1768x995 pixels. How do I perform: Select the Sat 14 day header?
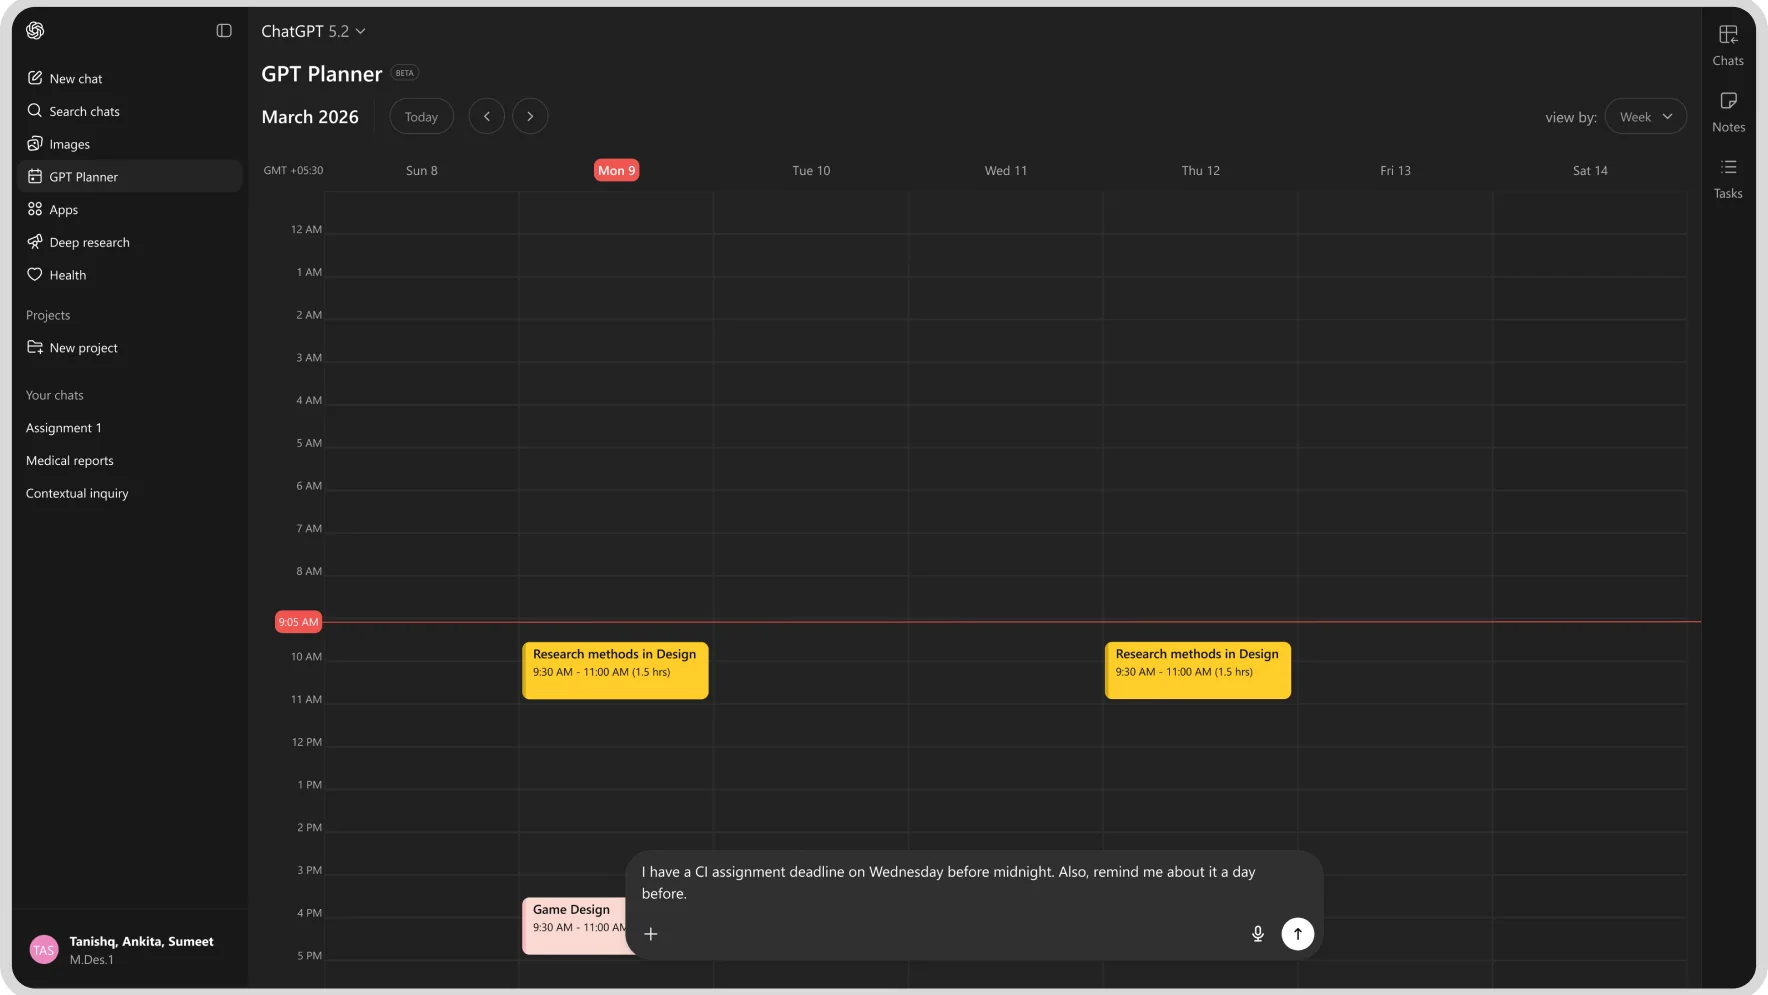[x=1590, y=171]
